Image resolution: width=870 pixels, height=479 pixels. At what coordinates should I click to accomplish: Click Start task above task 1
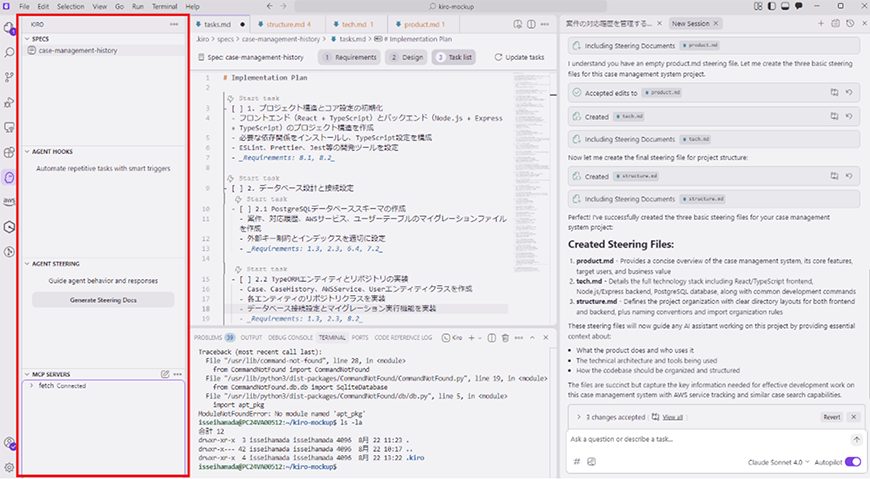[259, 98]
